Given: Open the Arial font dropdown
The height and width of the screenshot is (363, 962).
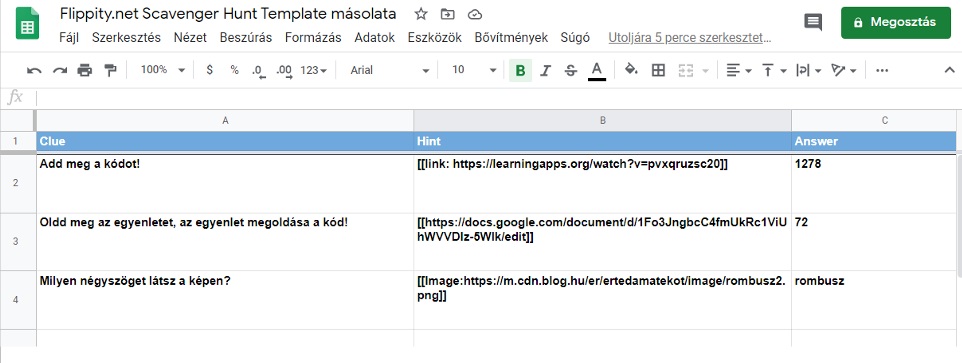Looking at the screenshot, I should point(390,71).
